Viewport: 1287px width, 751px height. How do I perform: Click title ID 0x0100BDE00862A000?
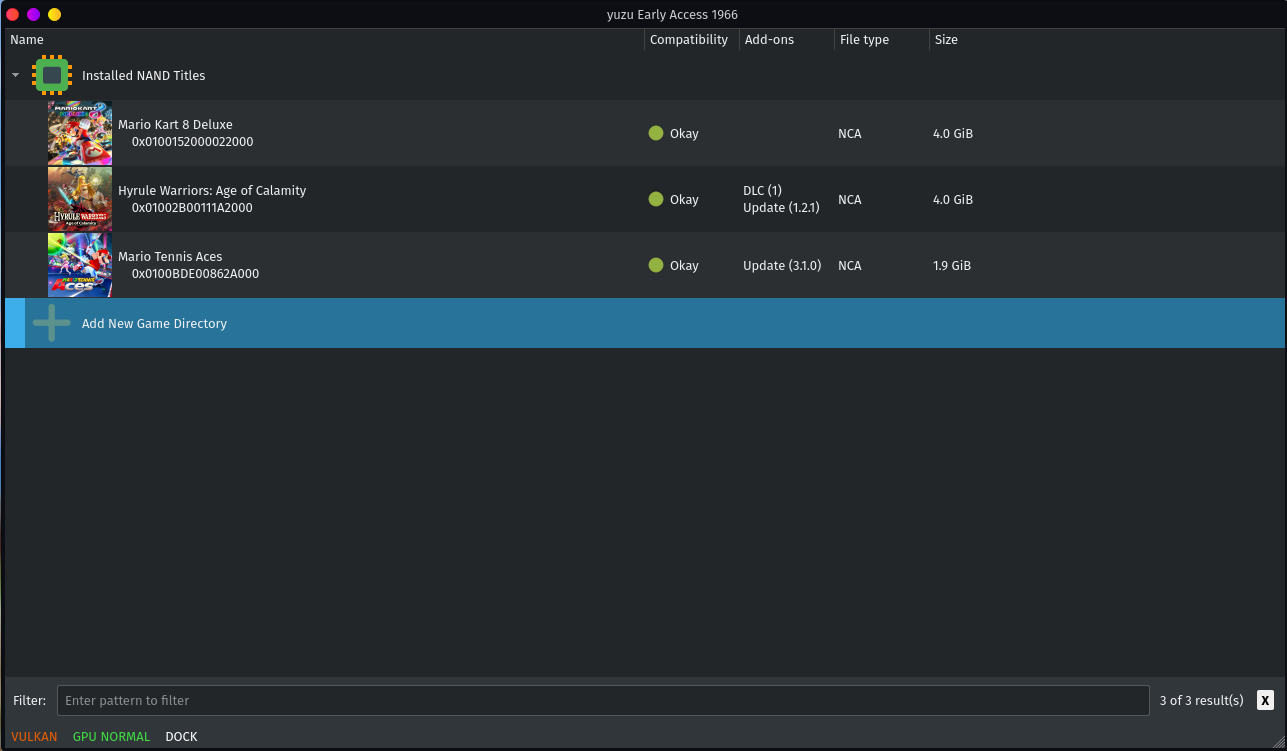coord(195,274)
